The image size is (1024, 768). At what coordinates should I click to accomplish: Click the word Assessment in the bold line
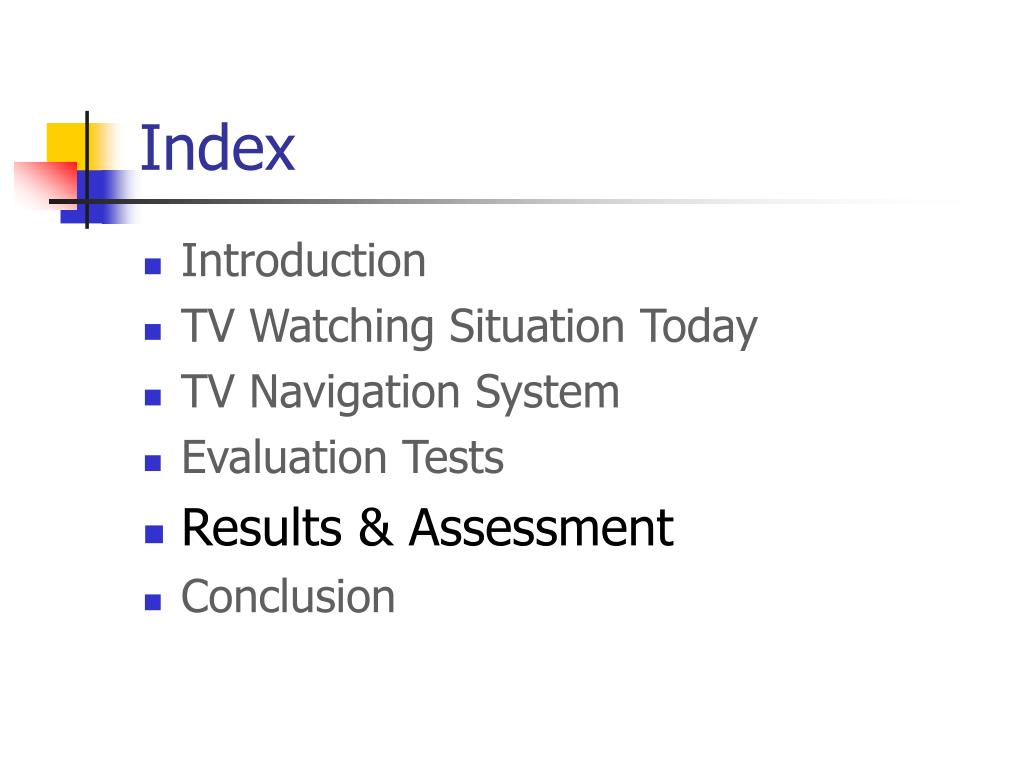coord(541,527)
